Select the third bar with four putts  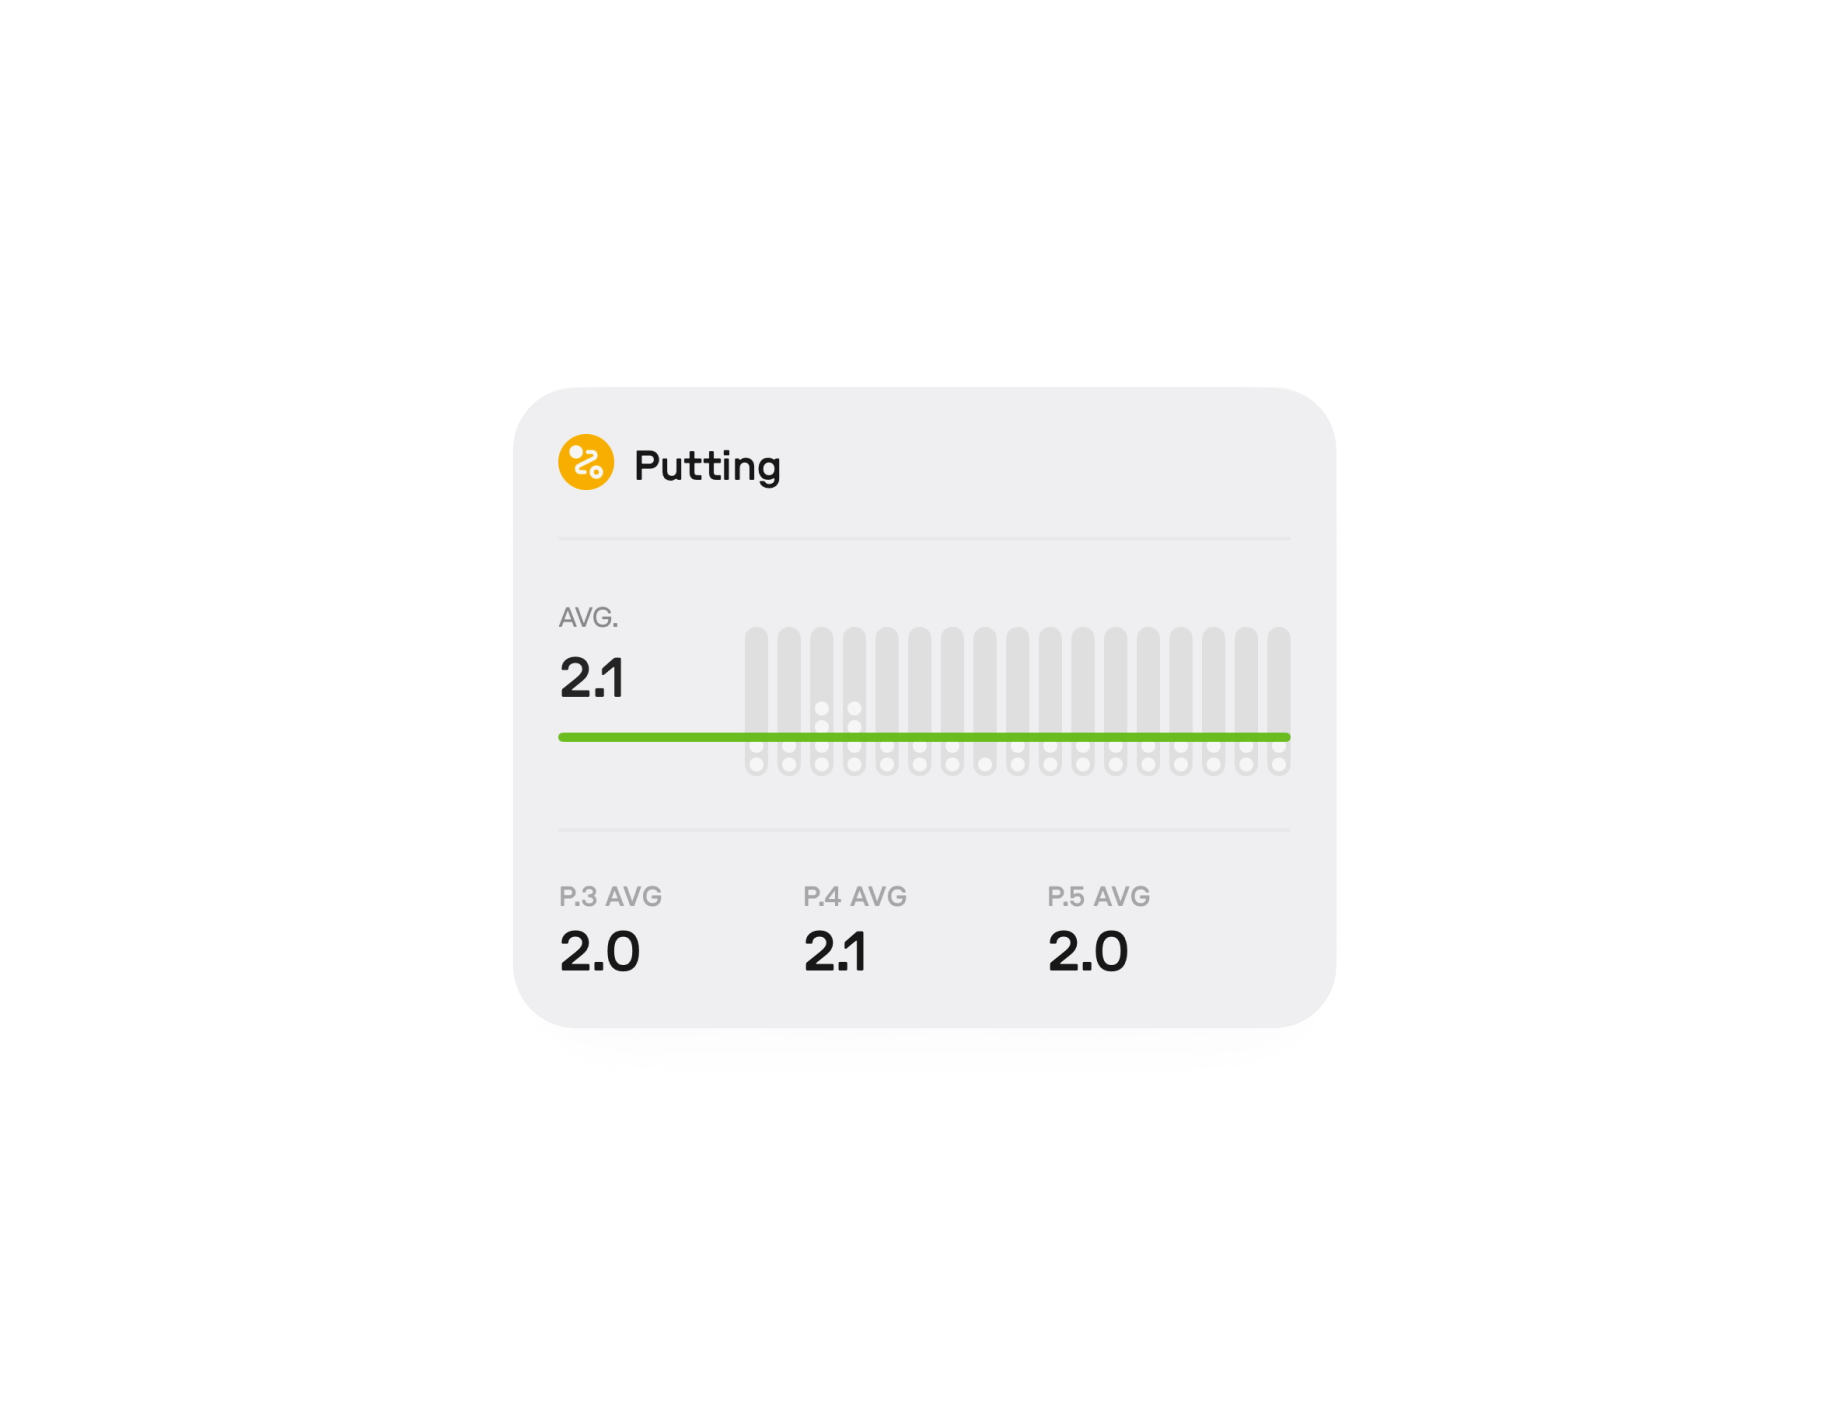(822, 701)
